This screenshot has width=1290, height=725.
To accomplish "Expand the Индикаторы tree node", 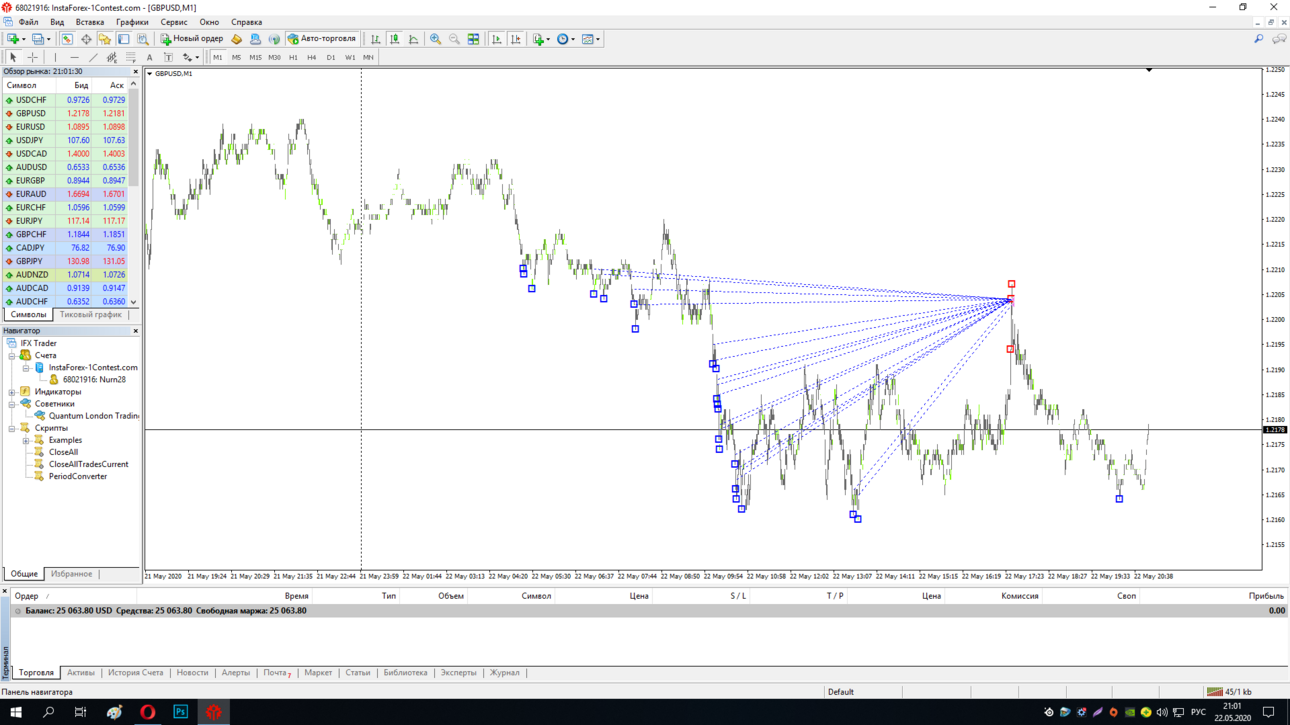I will pyautogui.click(x=12, y=392).
